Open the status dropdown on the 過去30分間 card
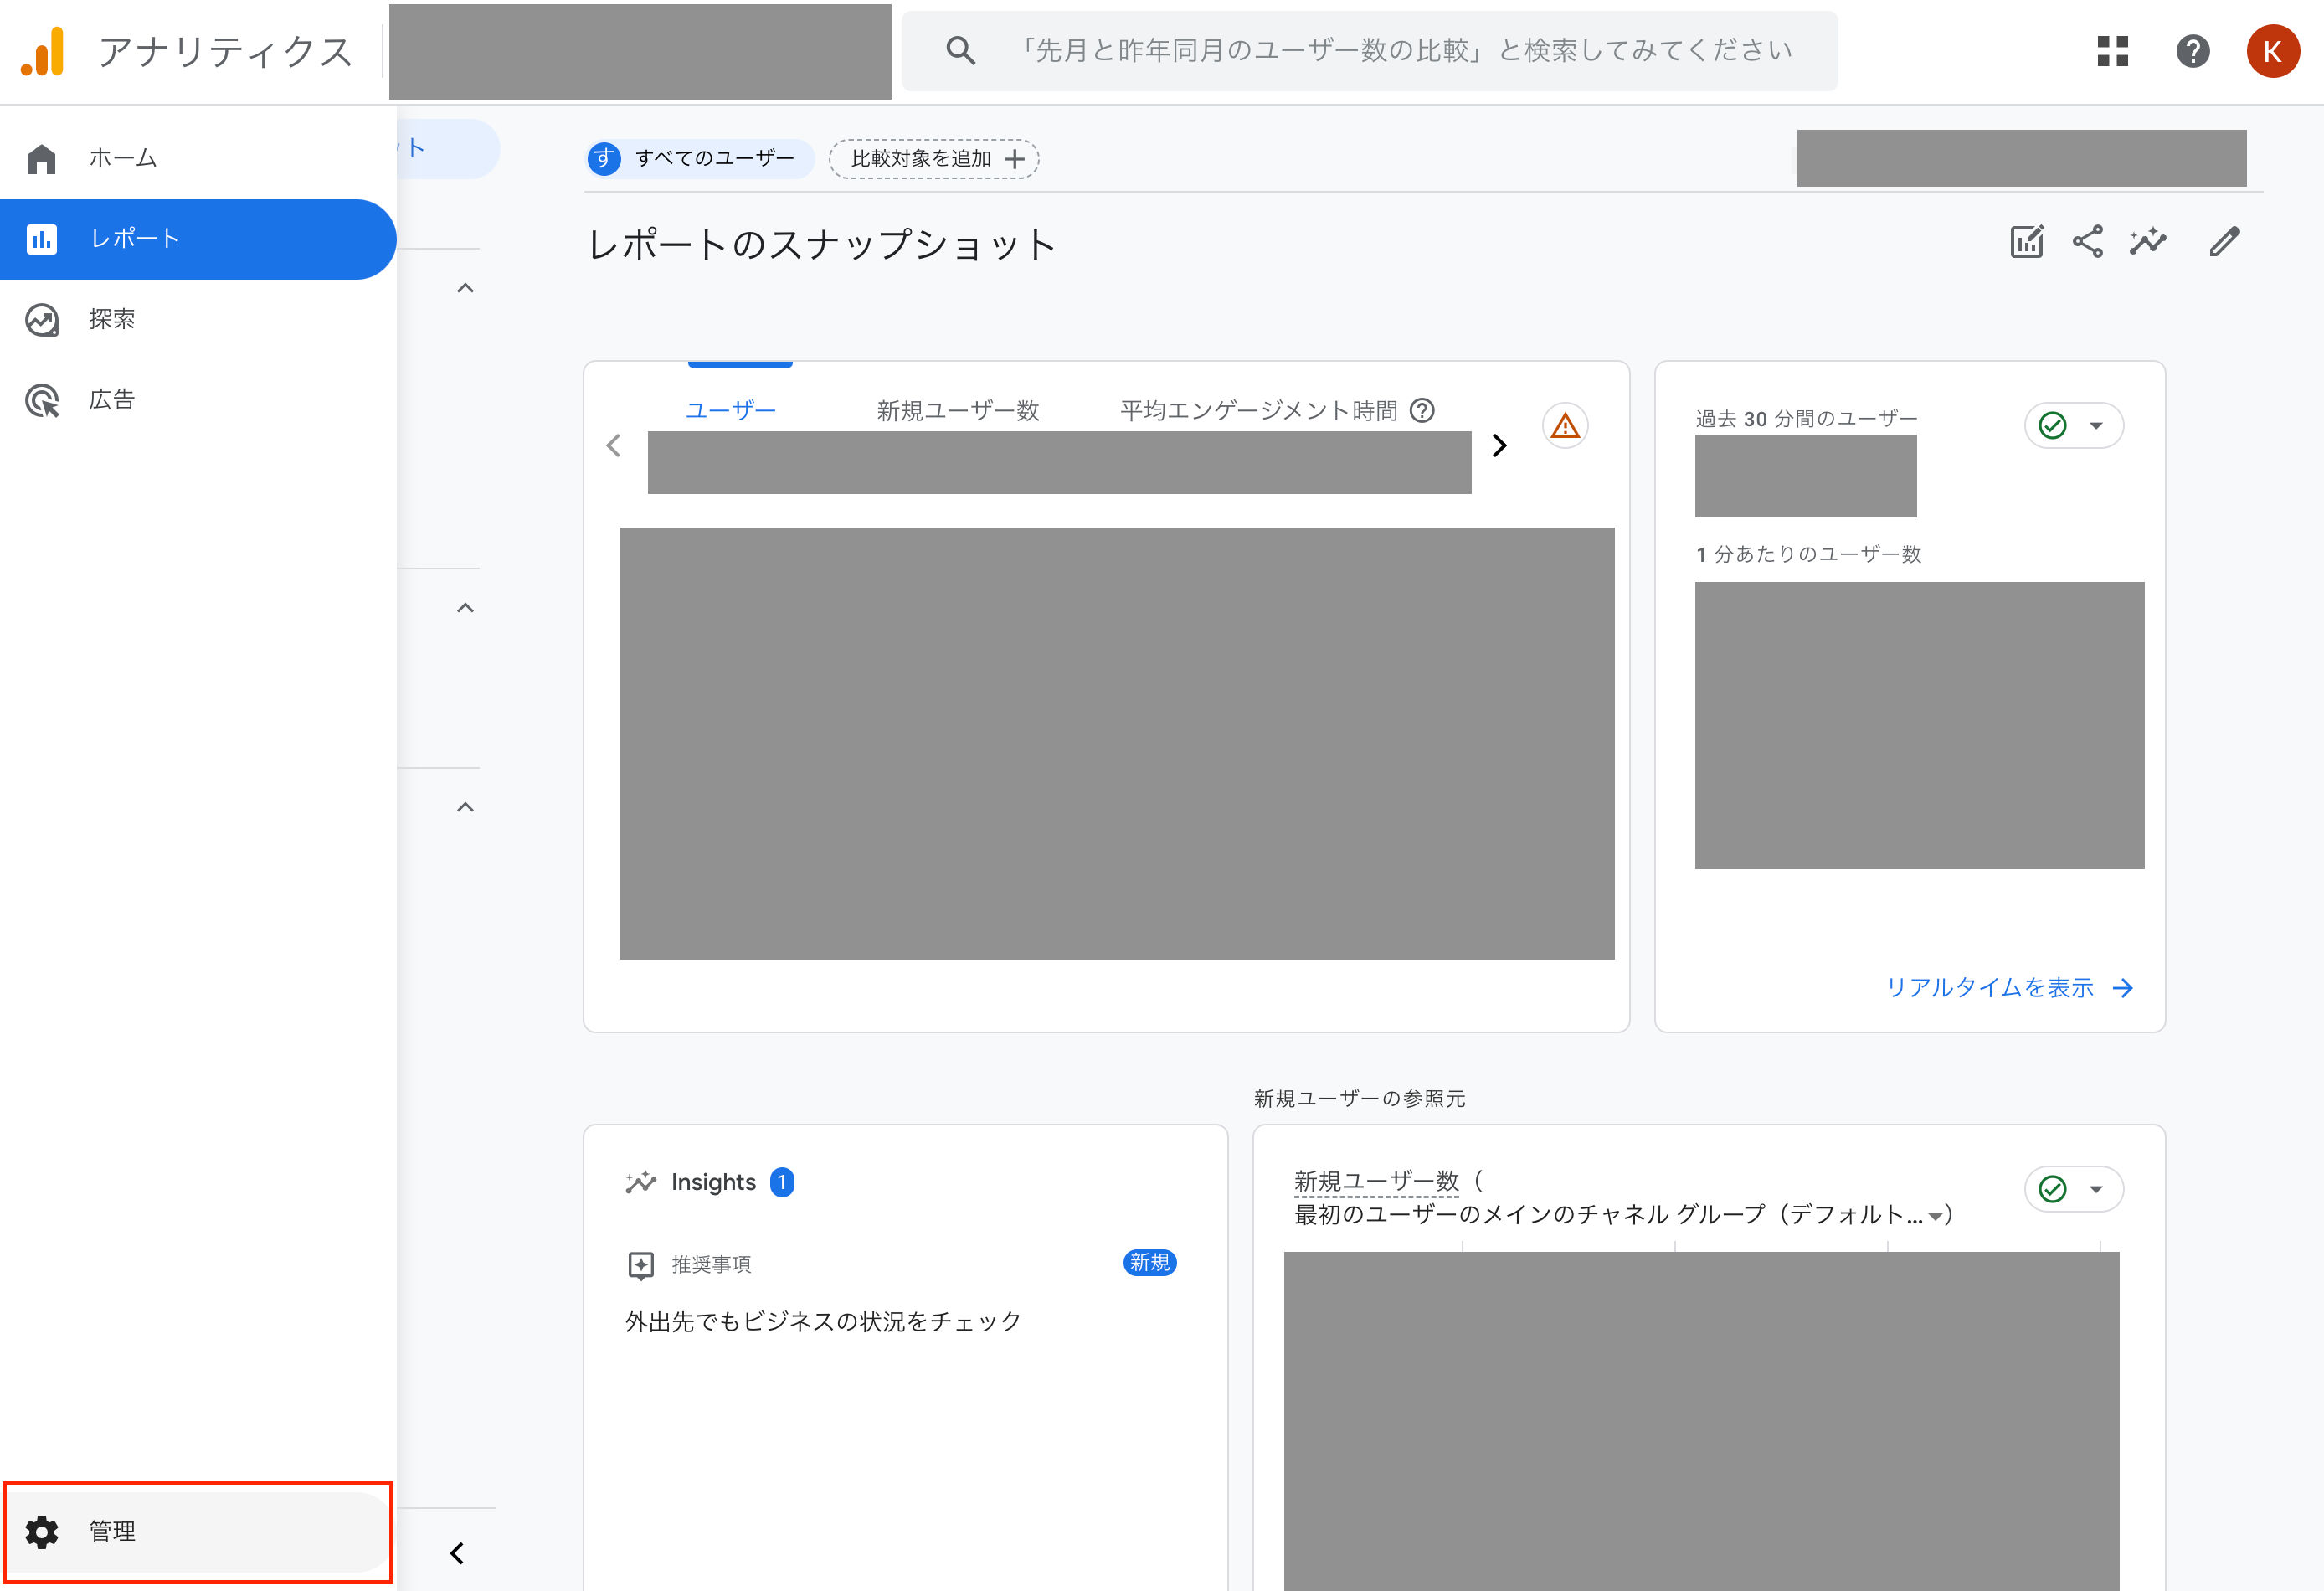 pyautogui.click(x=2074, y=425)
